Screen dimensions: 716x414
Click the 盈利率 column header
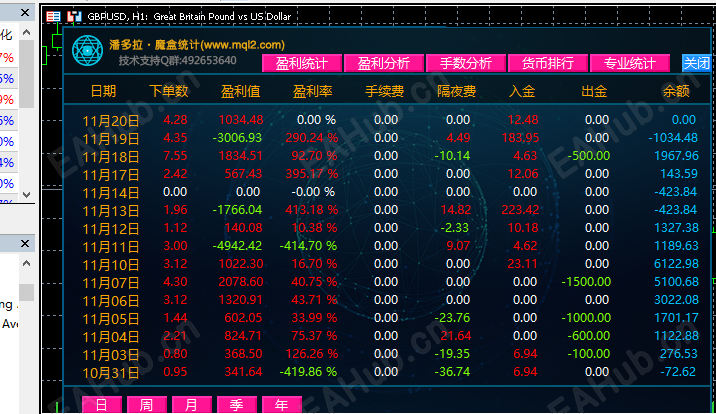313,91
